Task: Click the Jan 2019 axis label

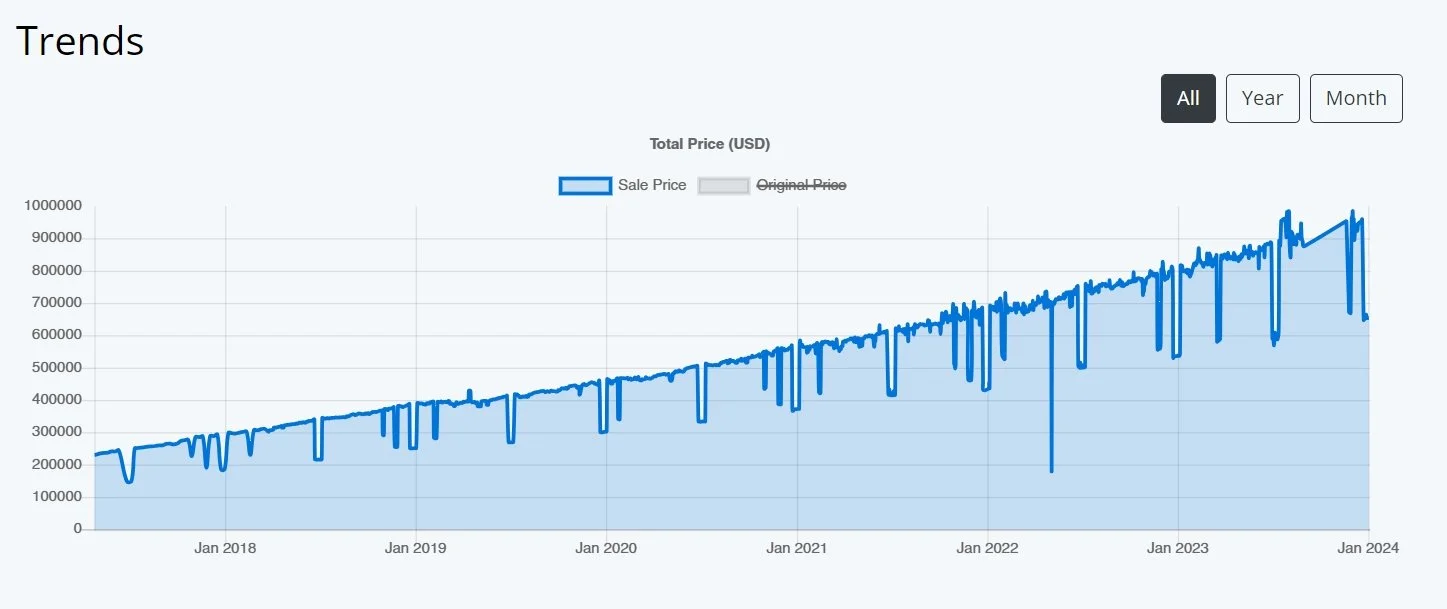Action: pos(416,548)
